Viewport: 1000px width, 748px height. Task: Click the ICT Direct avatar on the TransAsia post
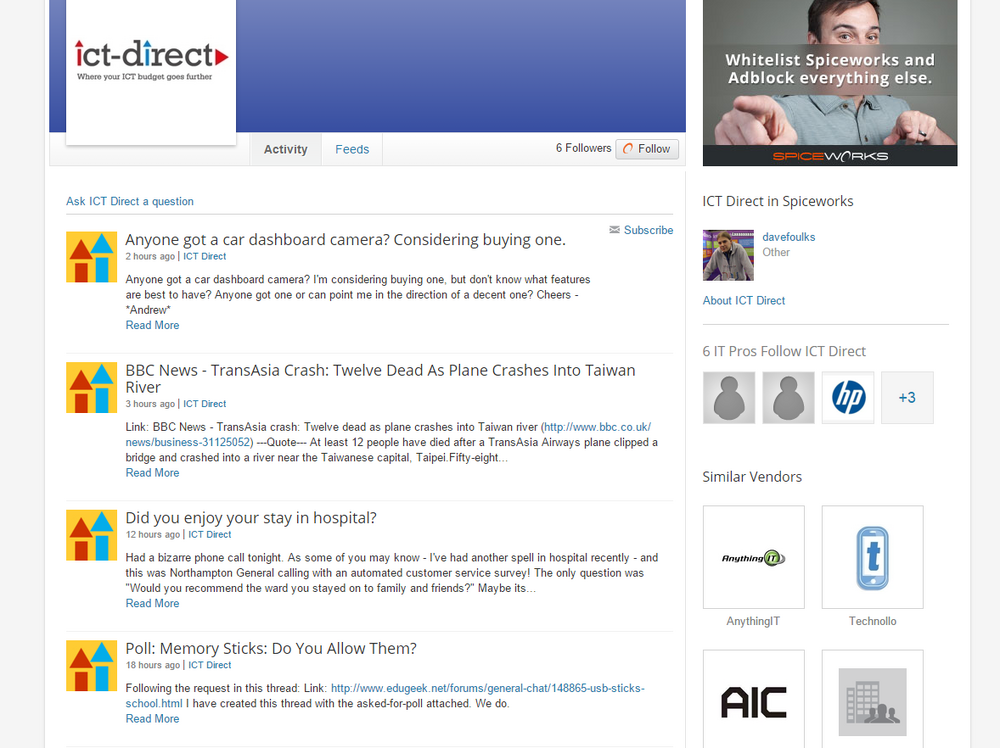click(x=92, y=388)
